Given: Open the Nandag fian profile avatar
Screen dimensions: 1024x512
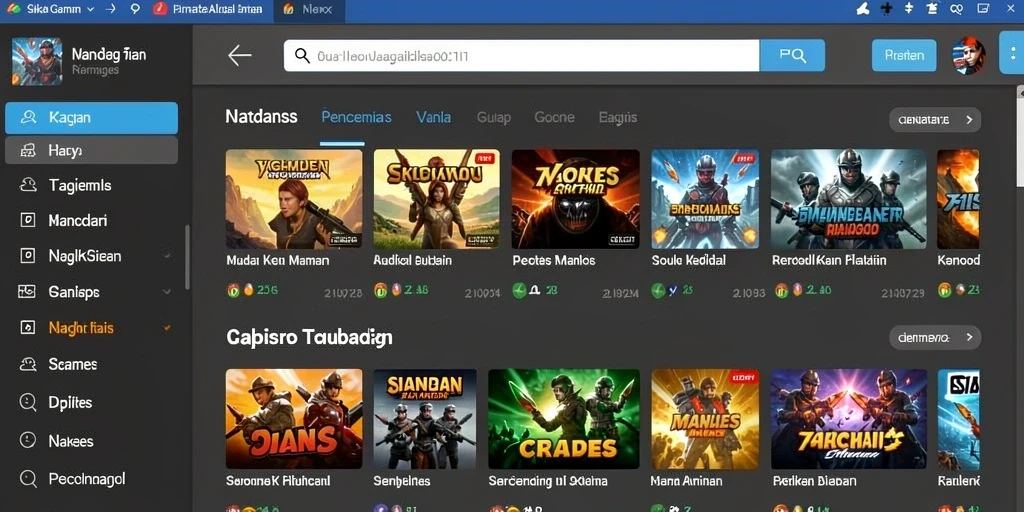Looking at the screenshot, I should point(37,61).
